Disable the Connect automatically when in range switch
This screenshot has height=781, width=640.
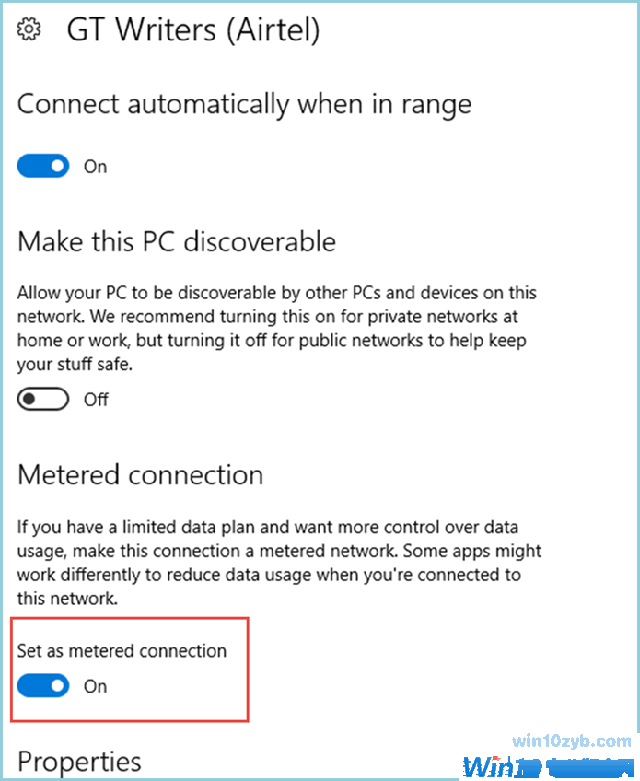[43, 166]
